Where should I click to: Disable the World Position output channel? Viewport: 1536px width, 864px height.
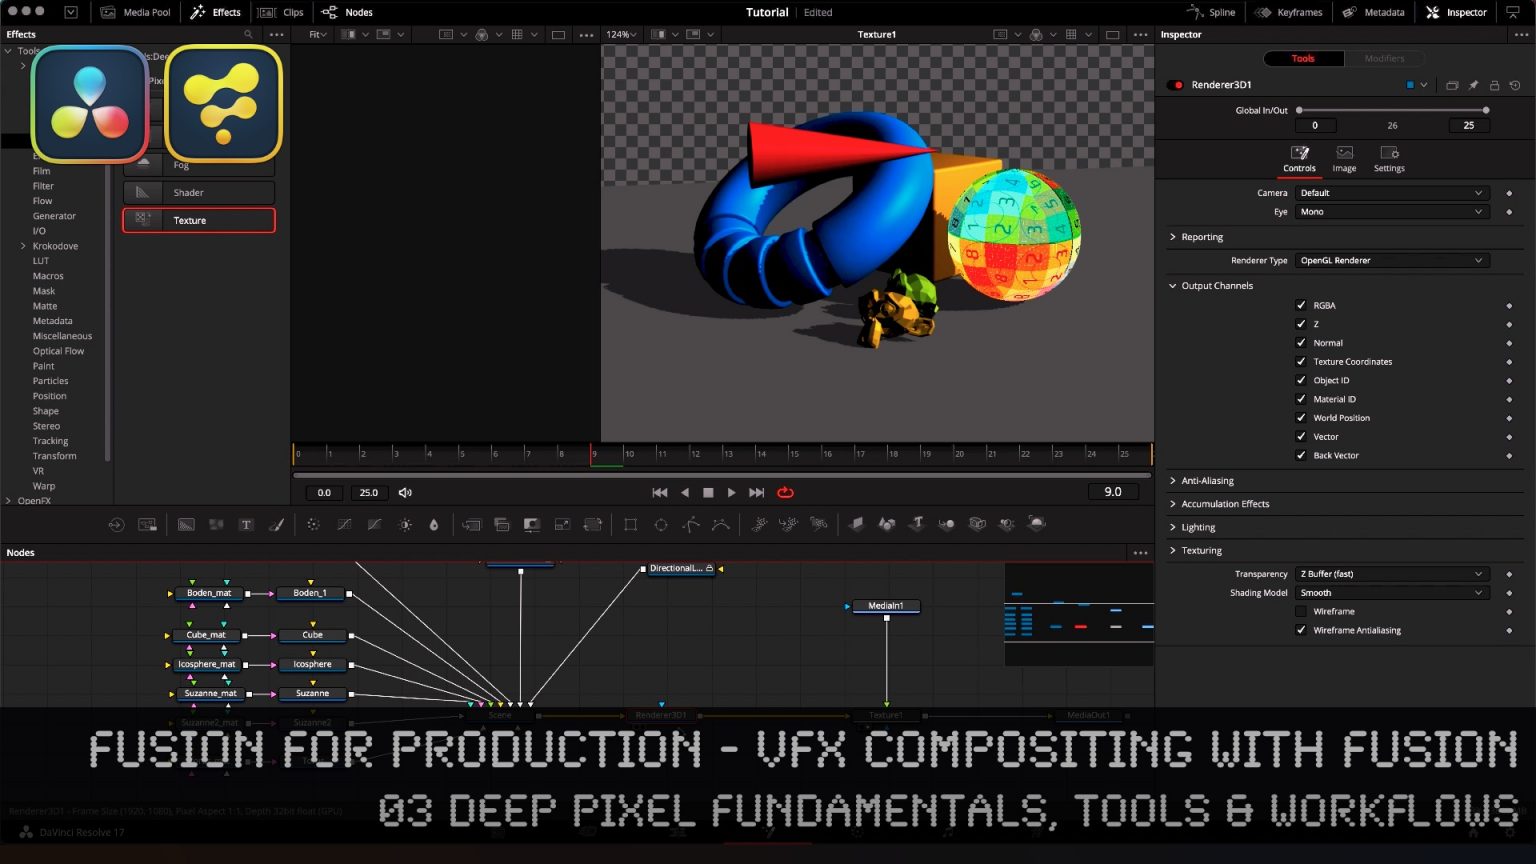1302,417
